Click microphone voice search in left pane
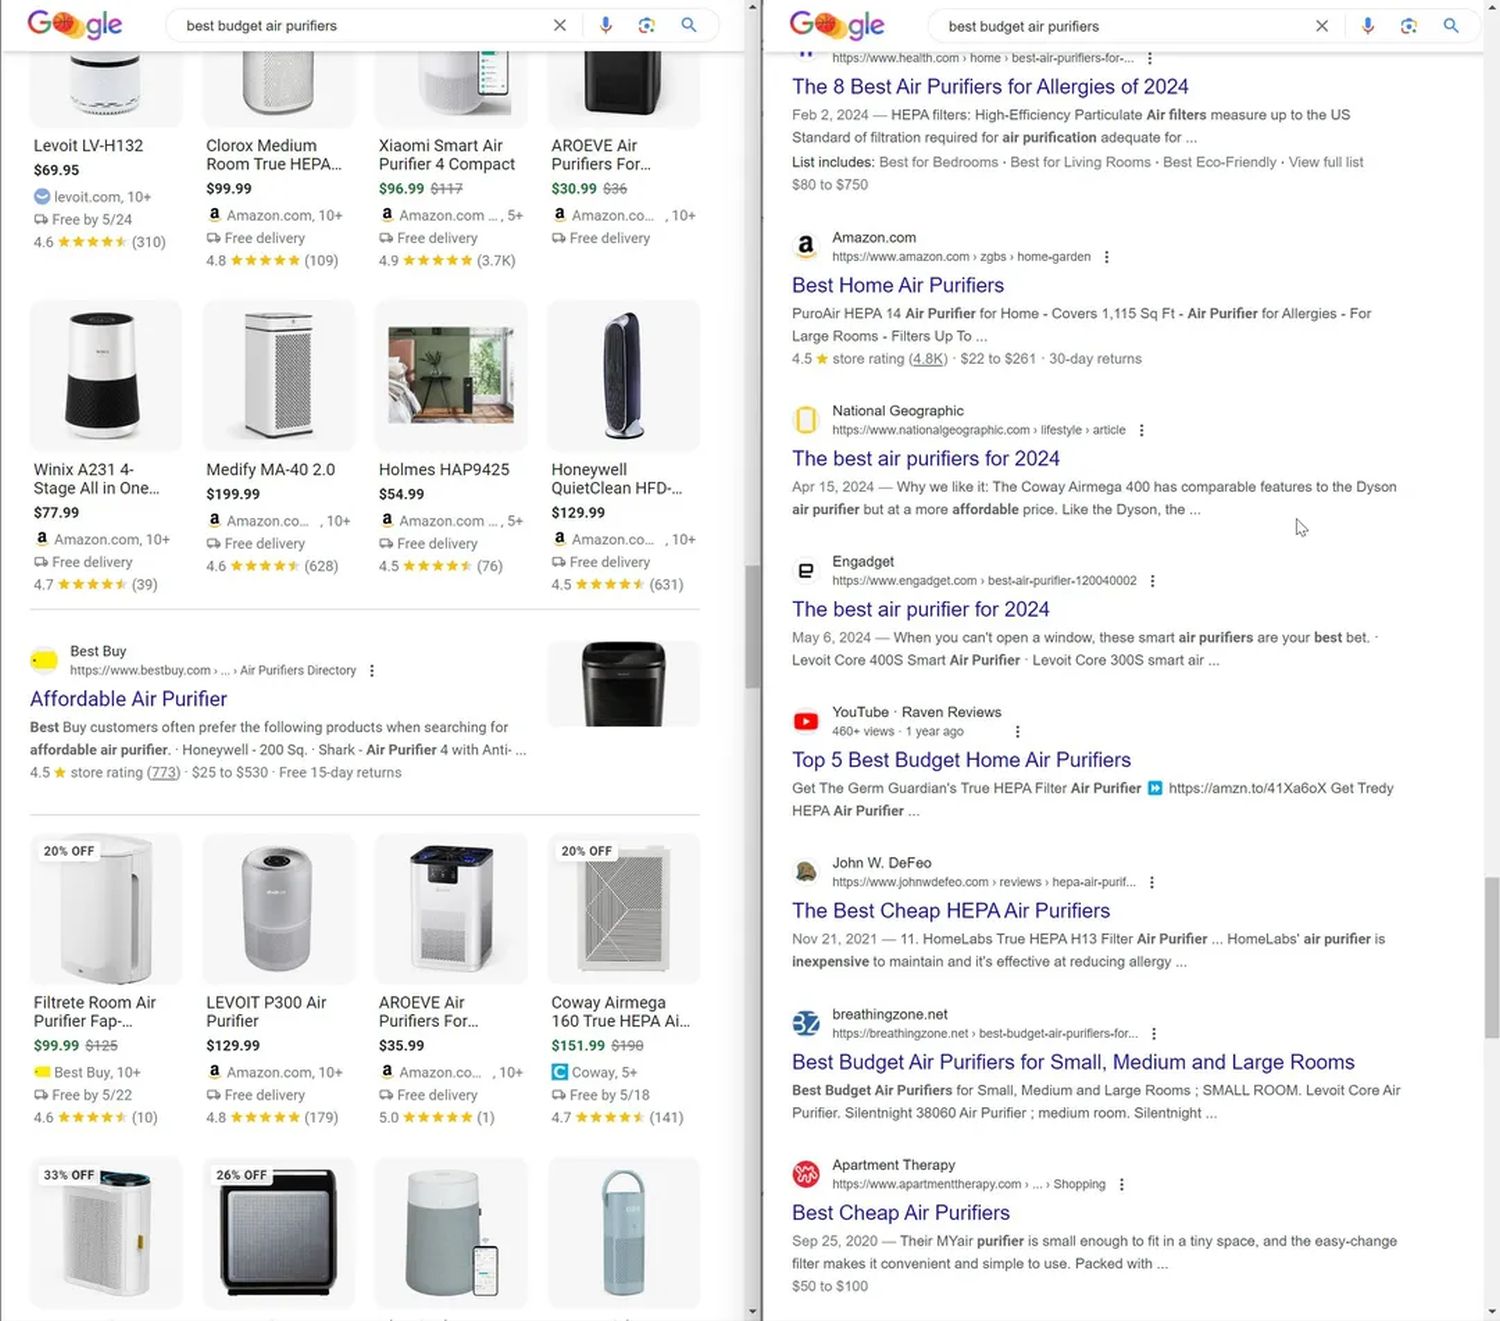 click(x=605, y=25)
